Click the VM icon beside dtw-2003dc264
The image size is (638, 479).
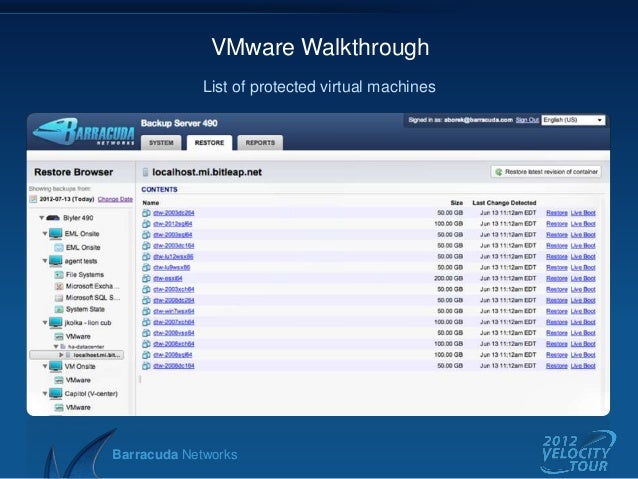[x=146, y=213]
